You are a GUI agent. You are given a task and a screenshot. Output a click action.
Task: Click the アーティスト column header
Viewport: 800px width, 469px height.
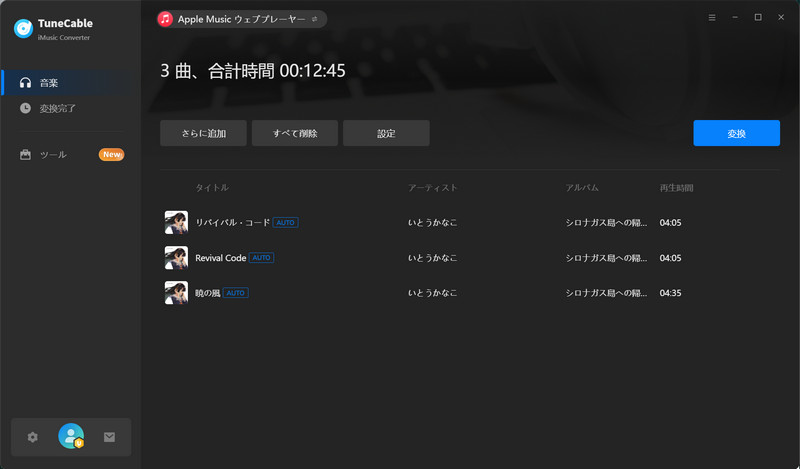[433, 188]
